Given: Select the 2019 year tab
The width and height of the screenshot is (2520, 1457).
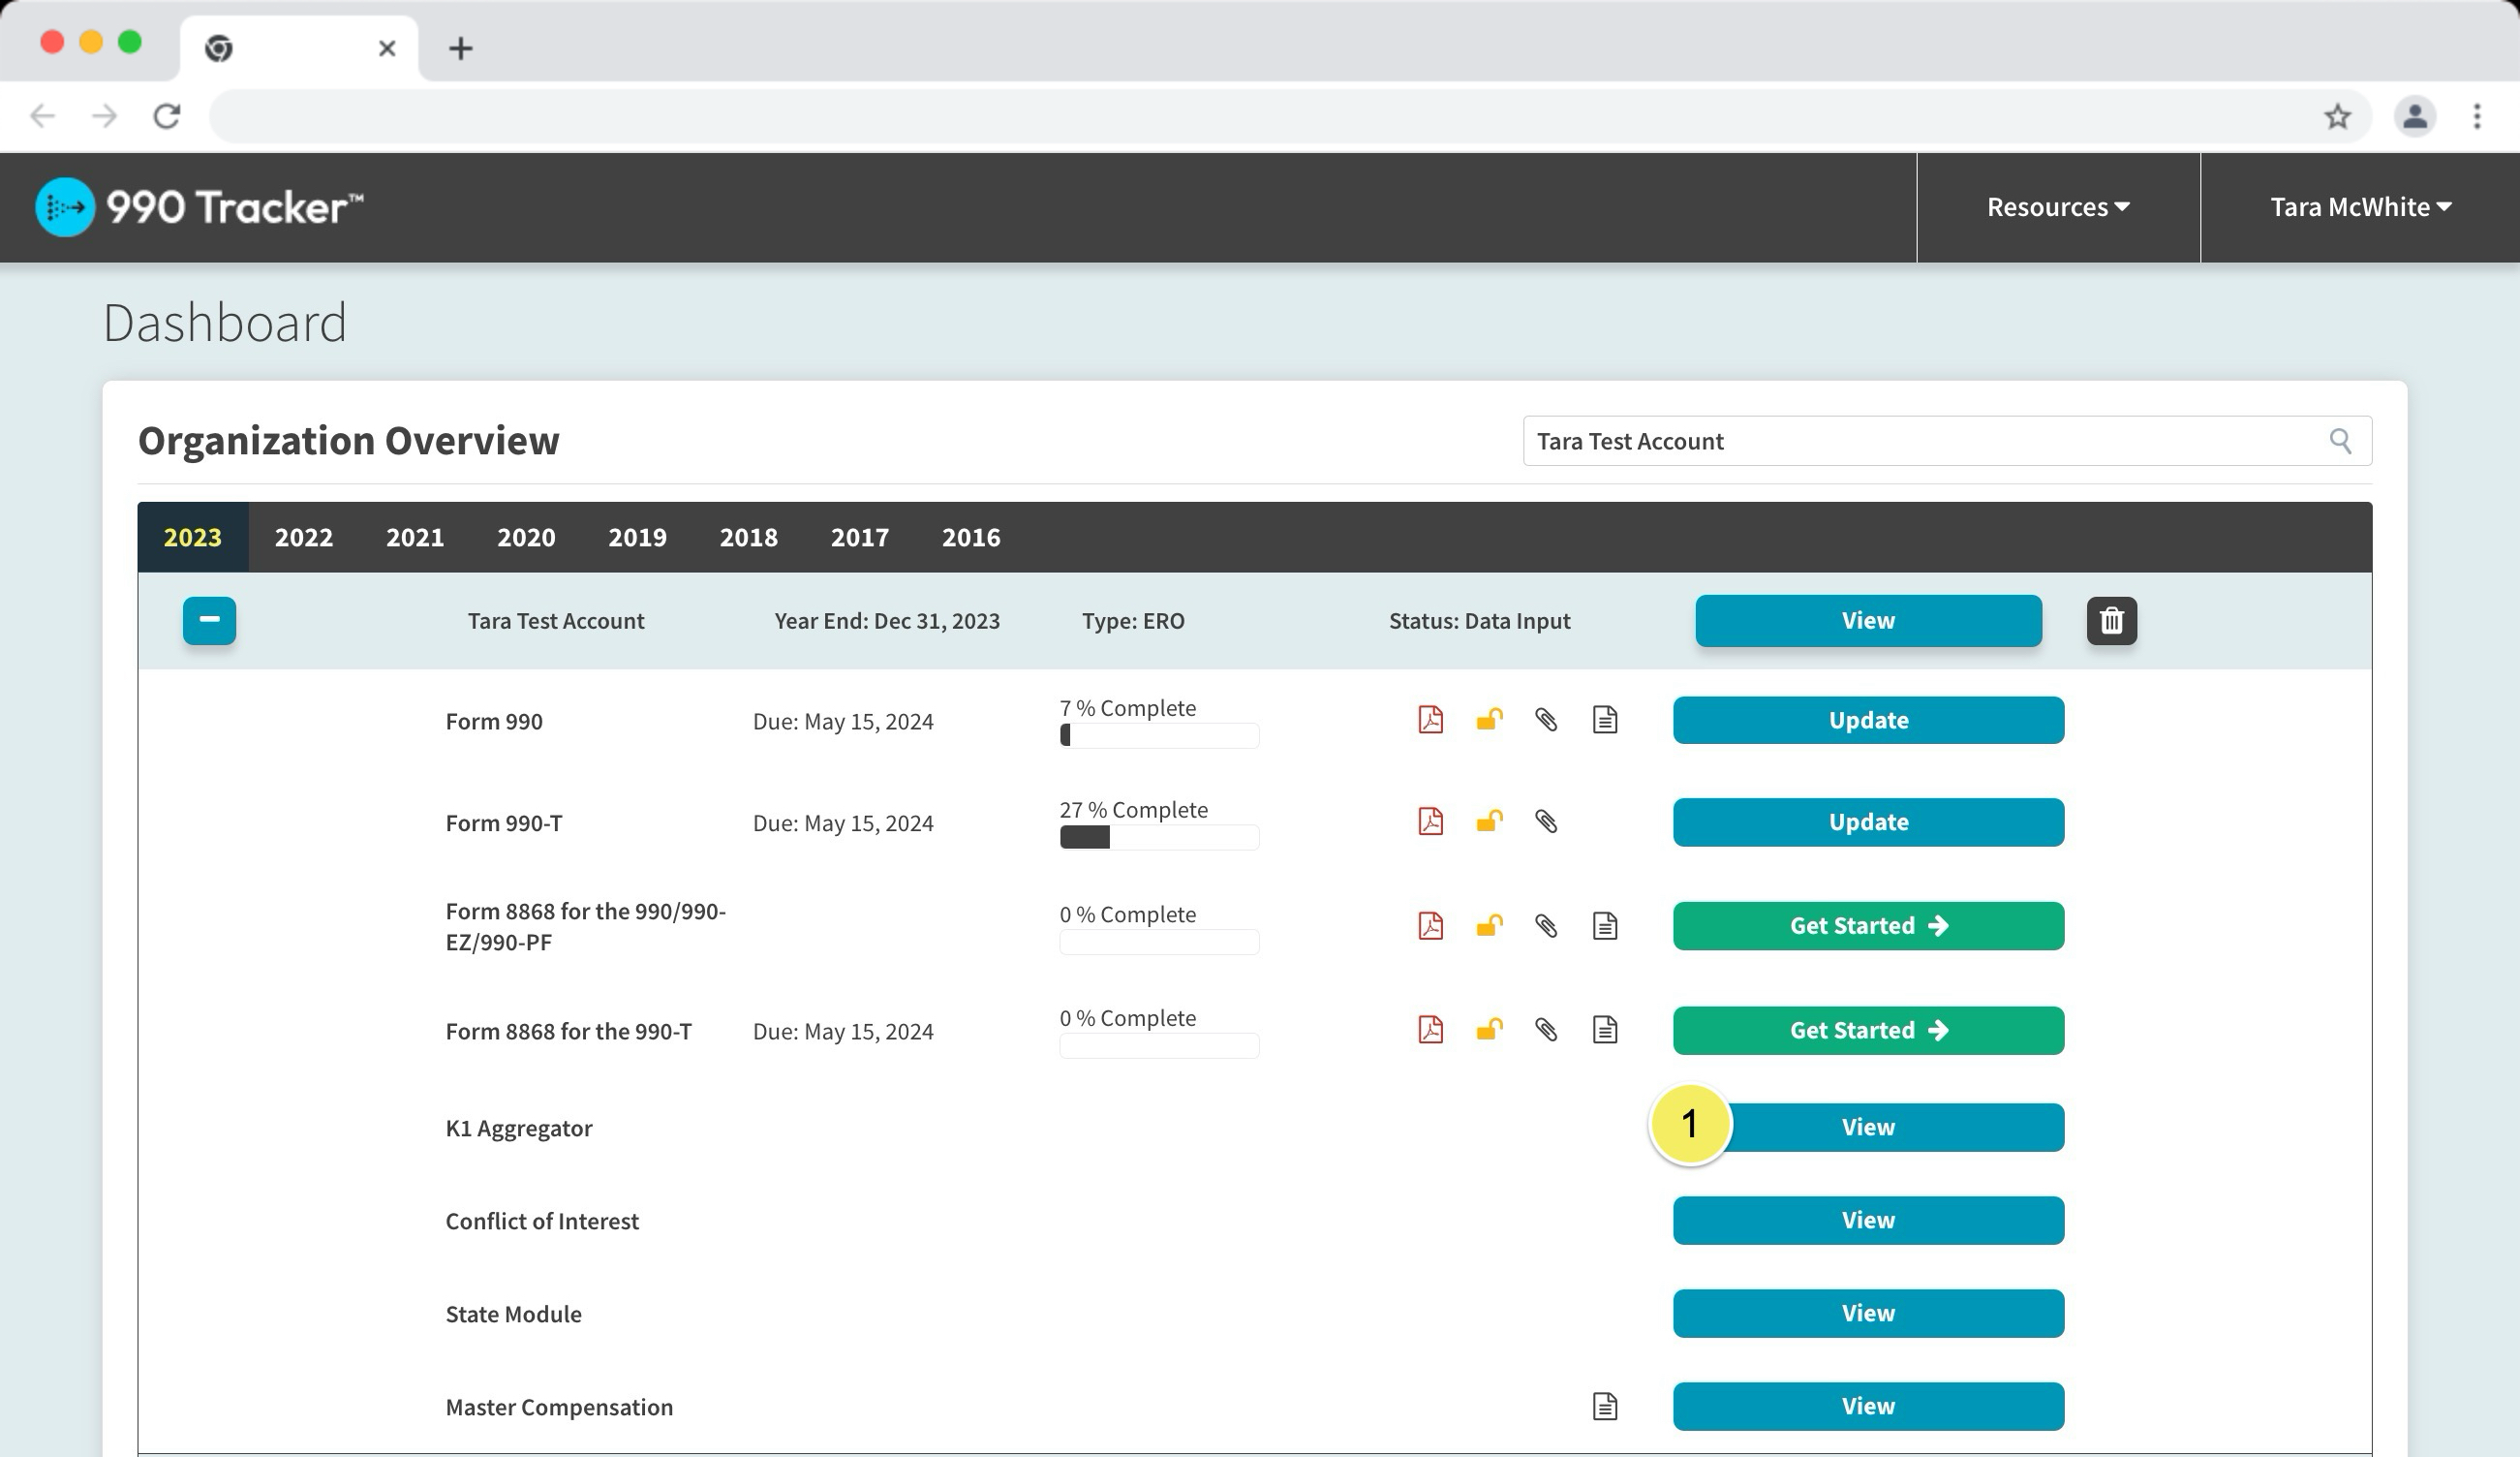Looking at the screenshot, I should pos(637,538).
